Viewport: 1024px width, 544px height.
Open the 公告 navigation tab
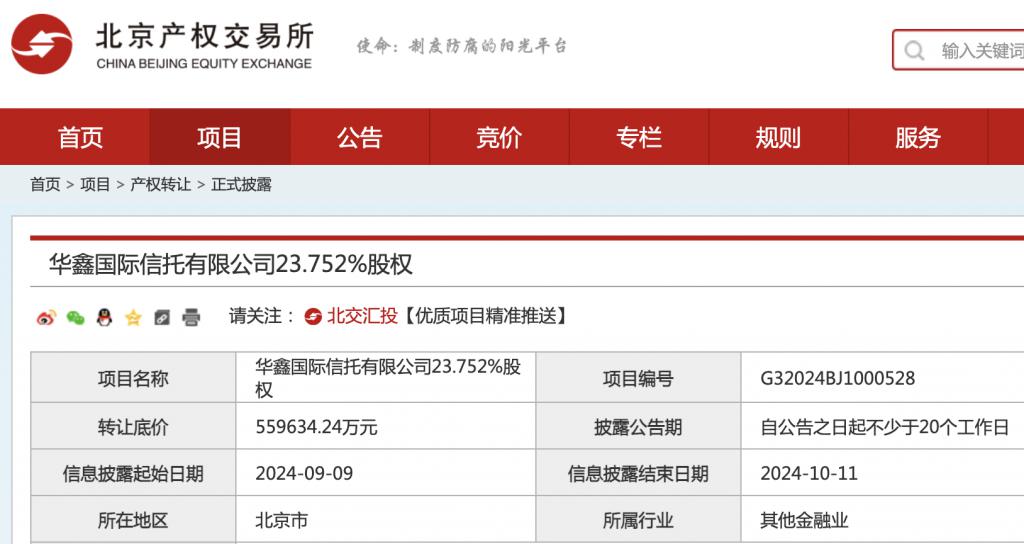point(360,137)
